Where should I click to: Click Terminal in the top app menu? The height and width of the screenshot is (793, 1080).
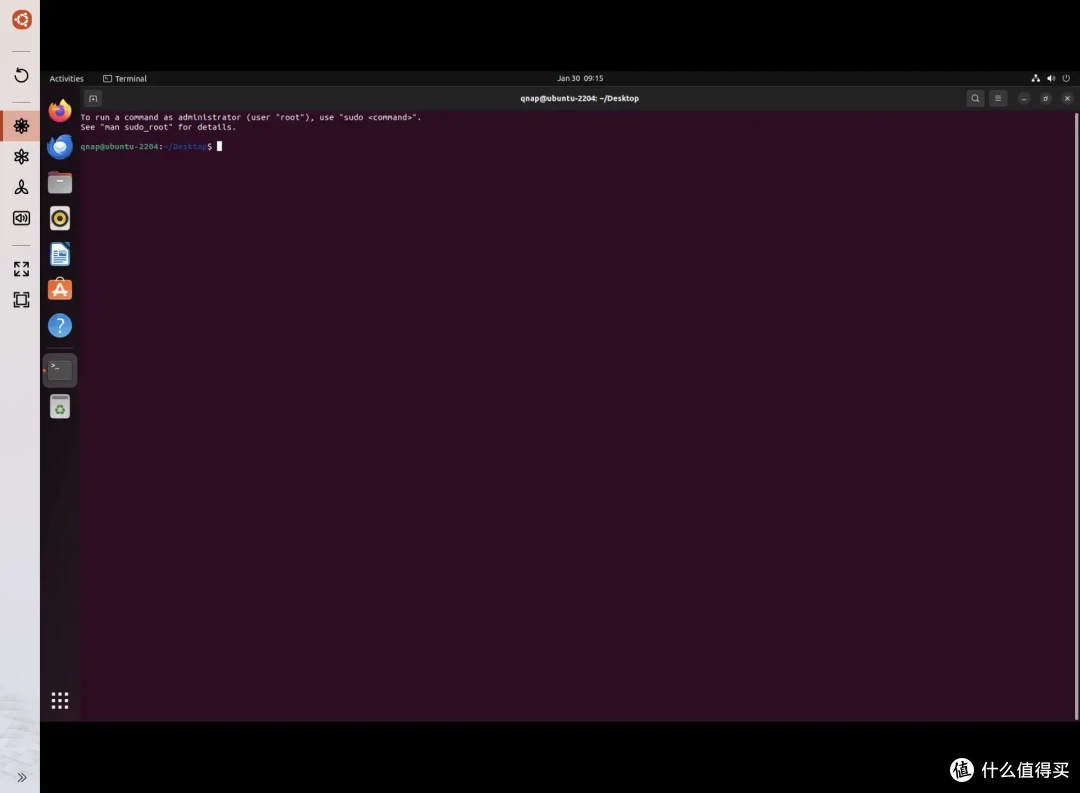click(x=124, y=78)
